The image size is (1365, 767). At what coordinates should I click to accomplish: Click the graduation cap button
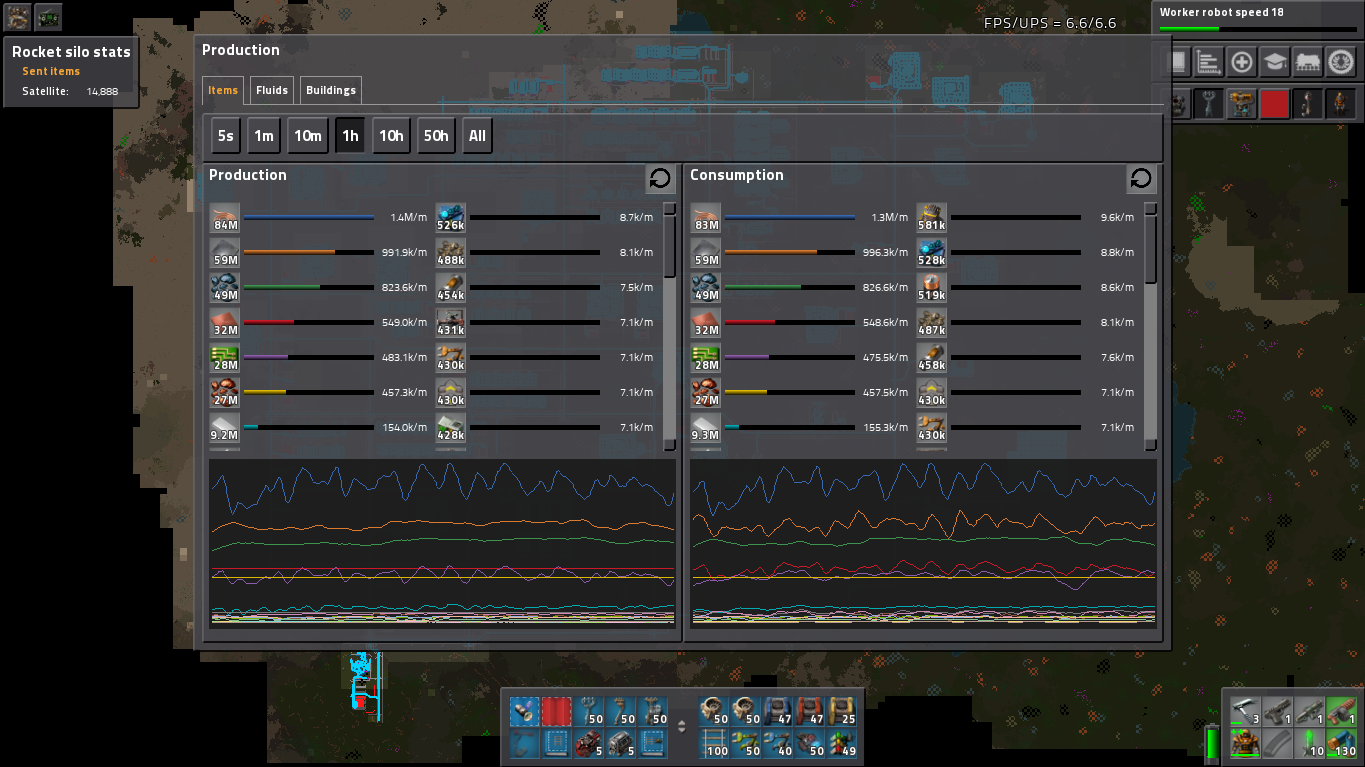coord(1274,62)
